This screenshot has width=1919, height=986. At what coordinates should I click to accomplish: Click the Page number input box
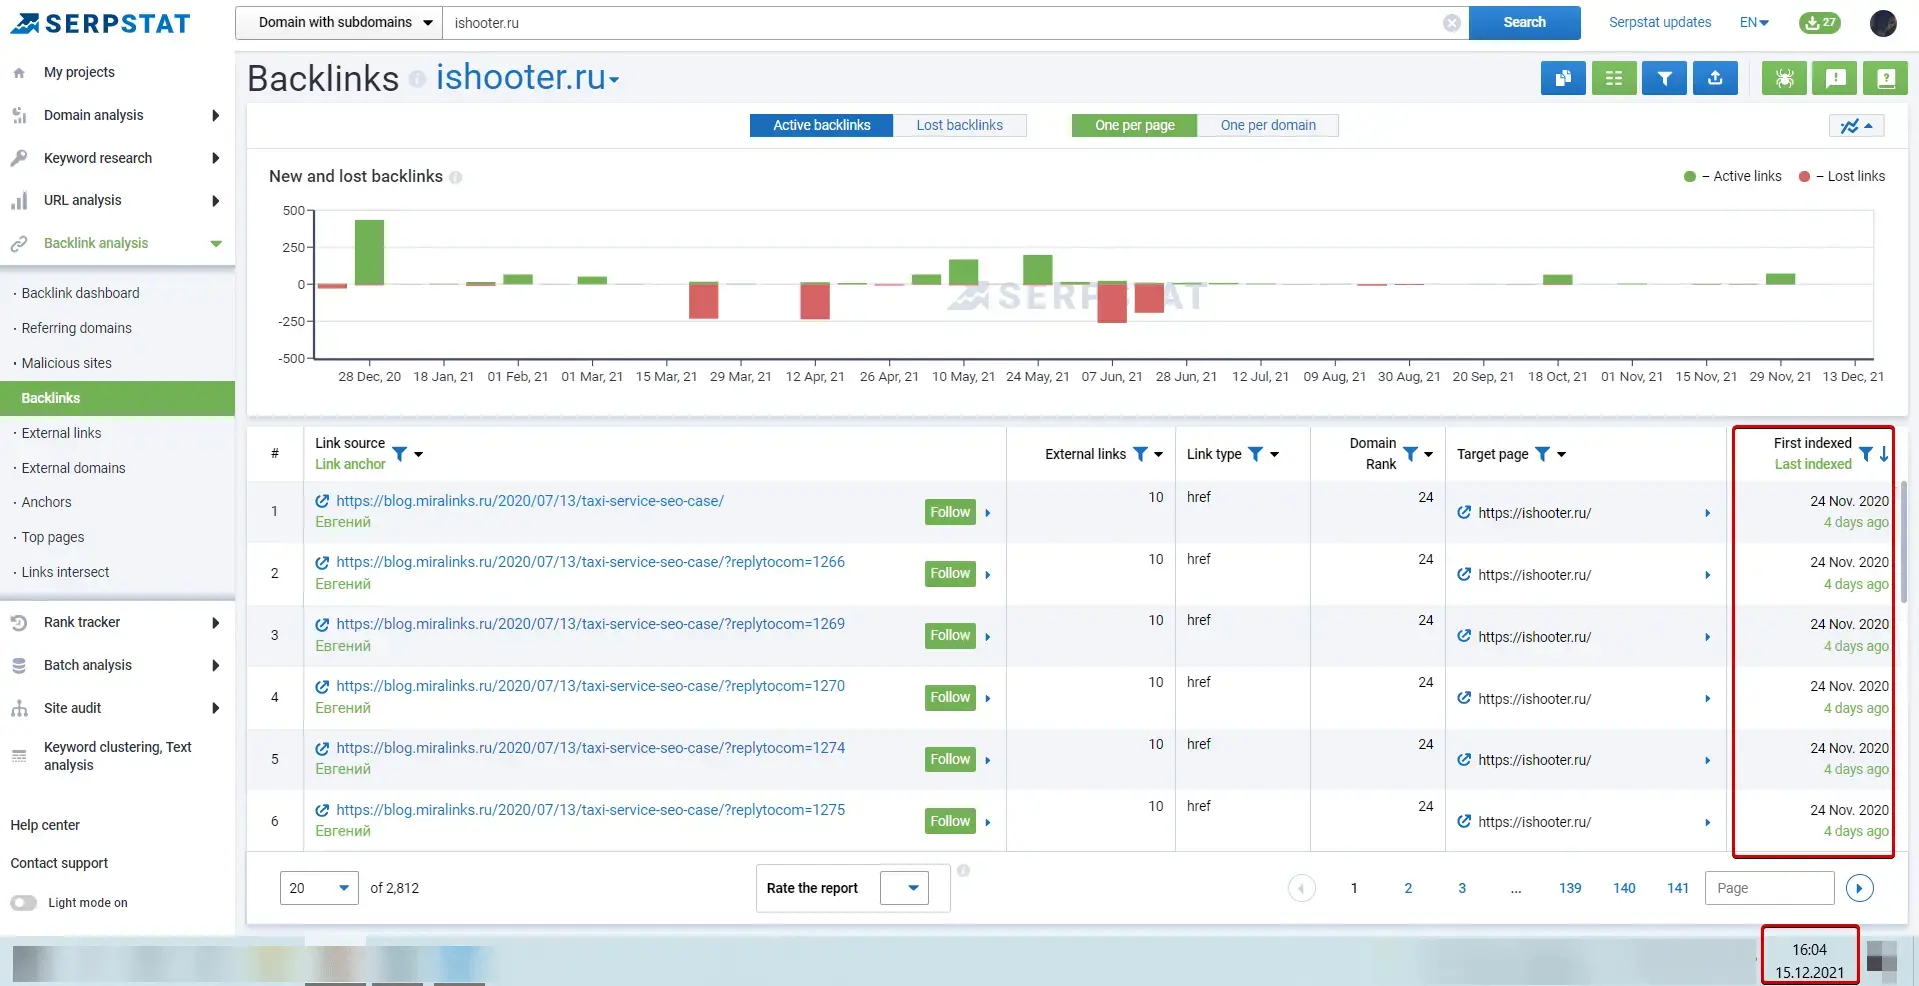1770,888
